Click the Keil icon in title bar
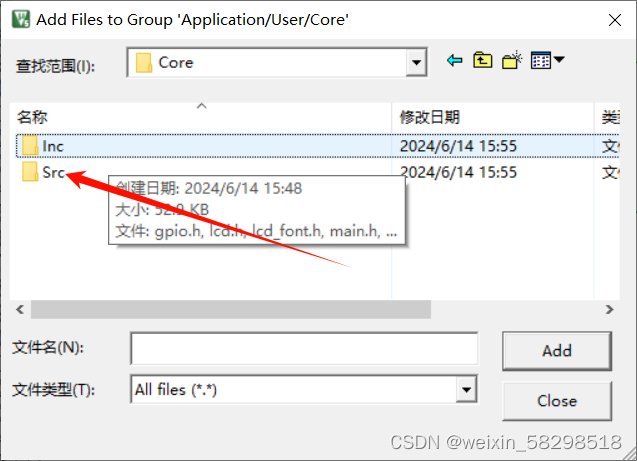 pyautogui.click(x=18, y=18)
